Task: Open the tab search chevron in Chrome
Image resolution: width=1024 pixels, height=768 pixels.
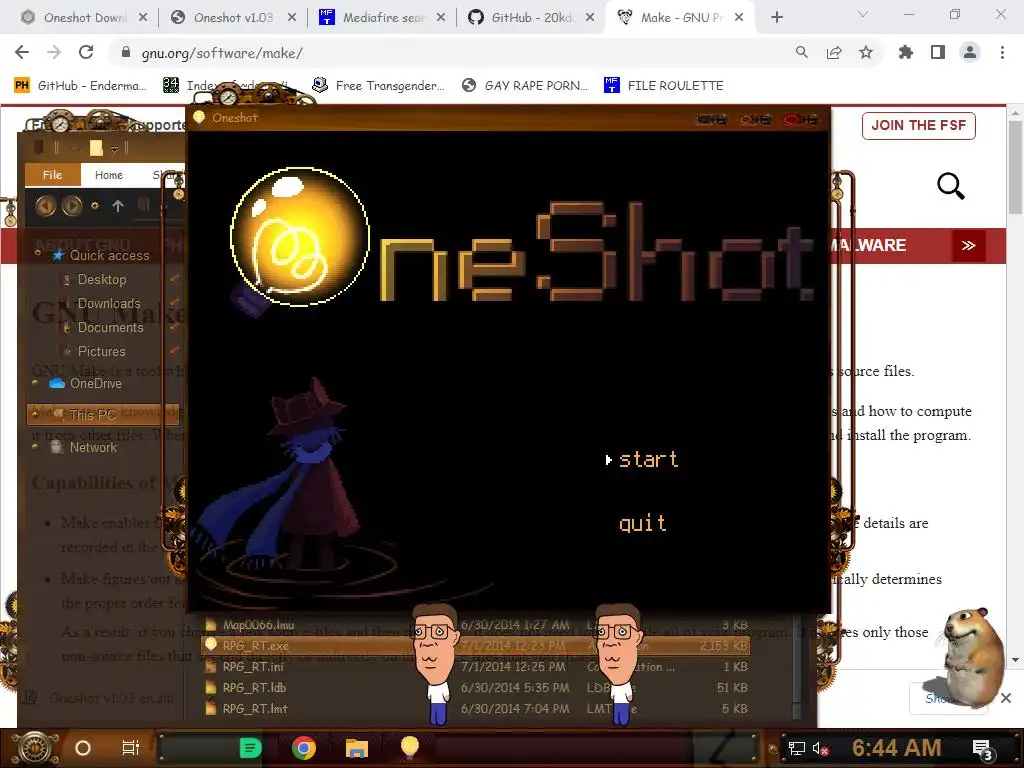Action: pos(863,14)
